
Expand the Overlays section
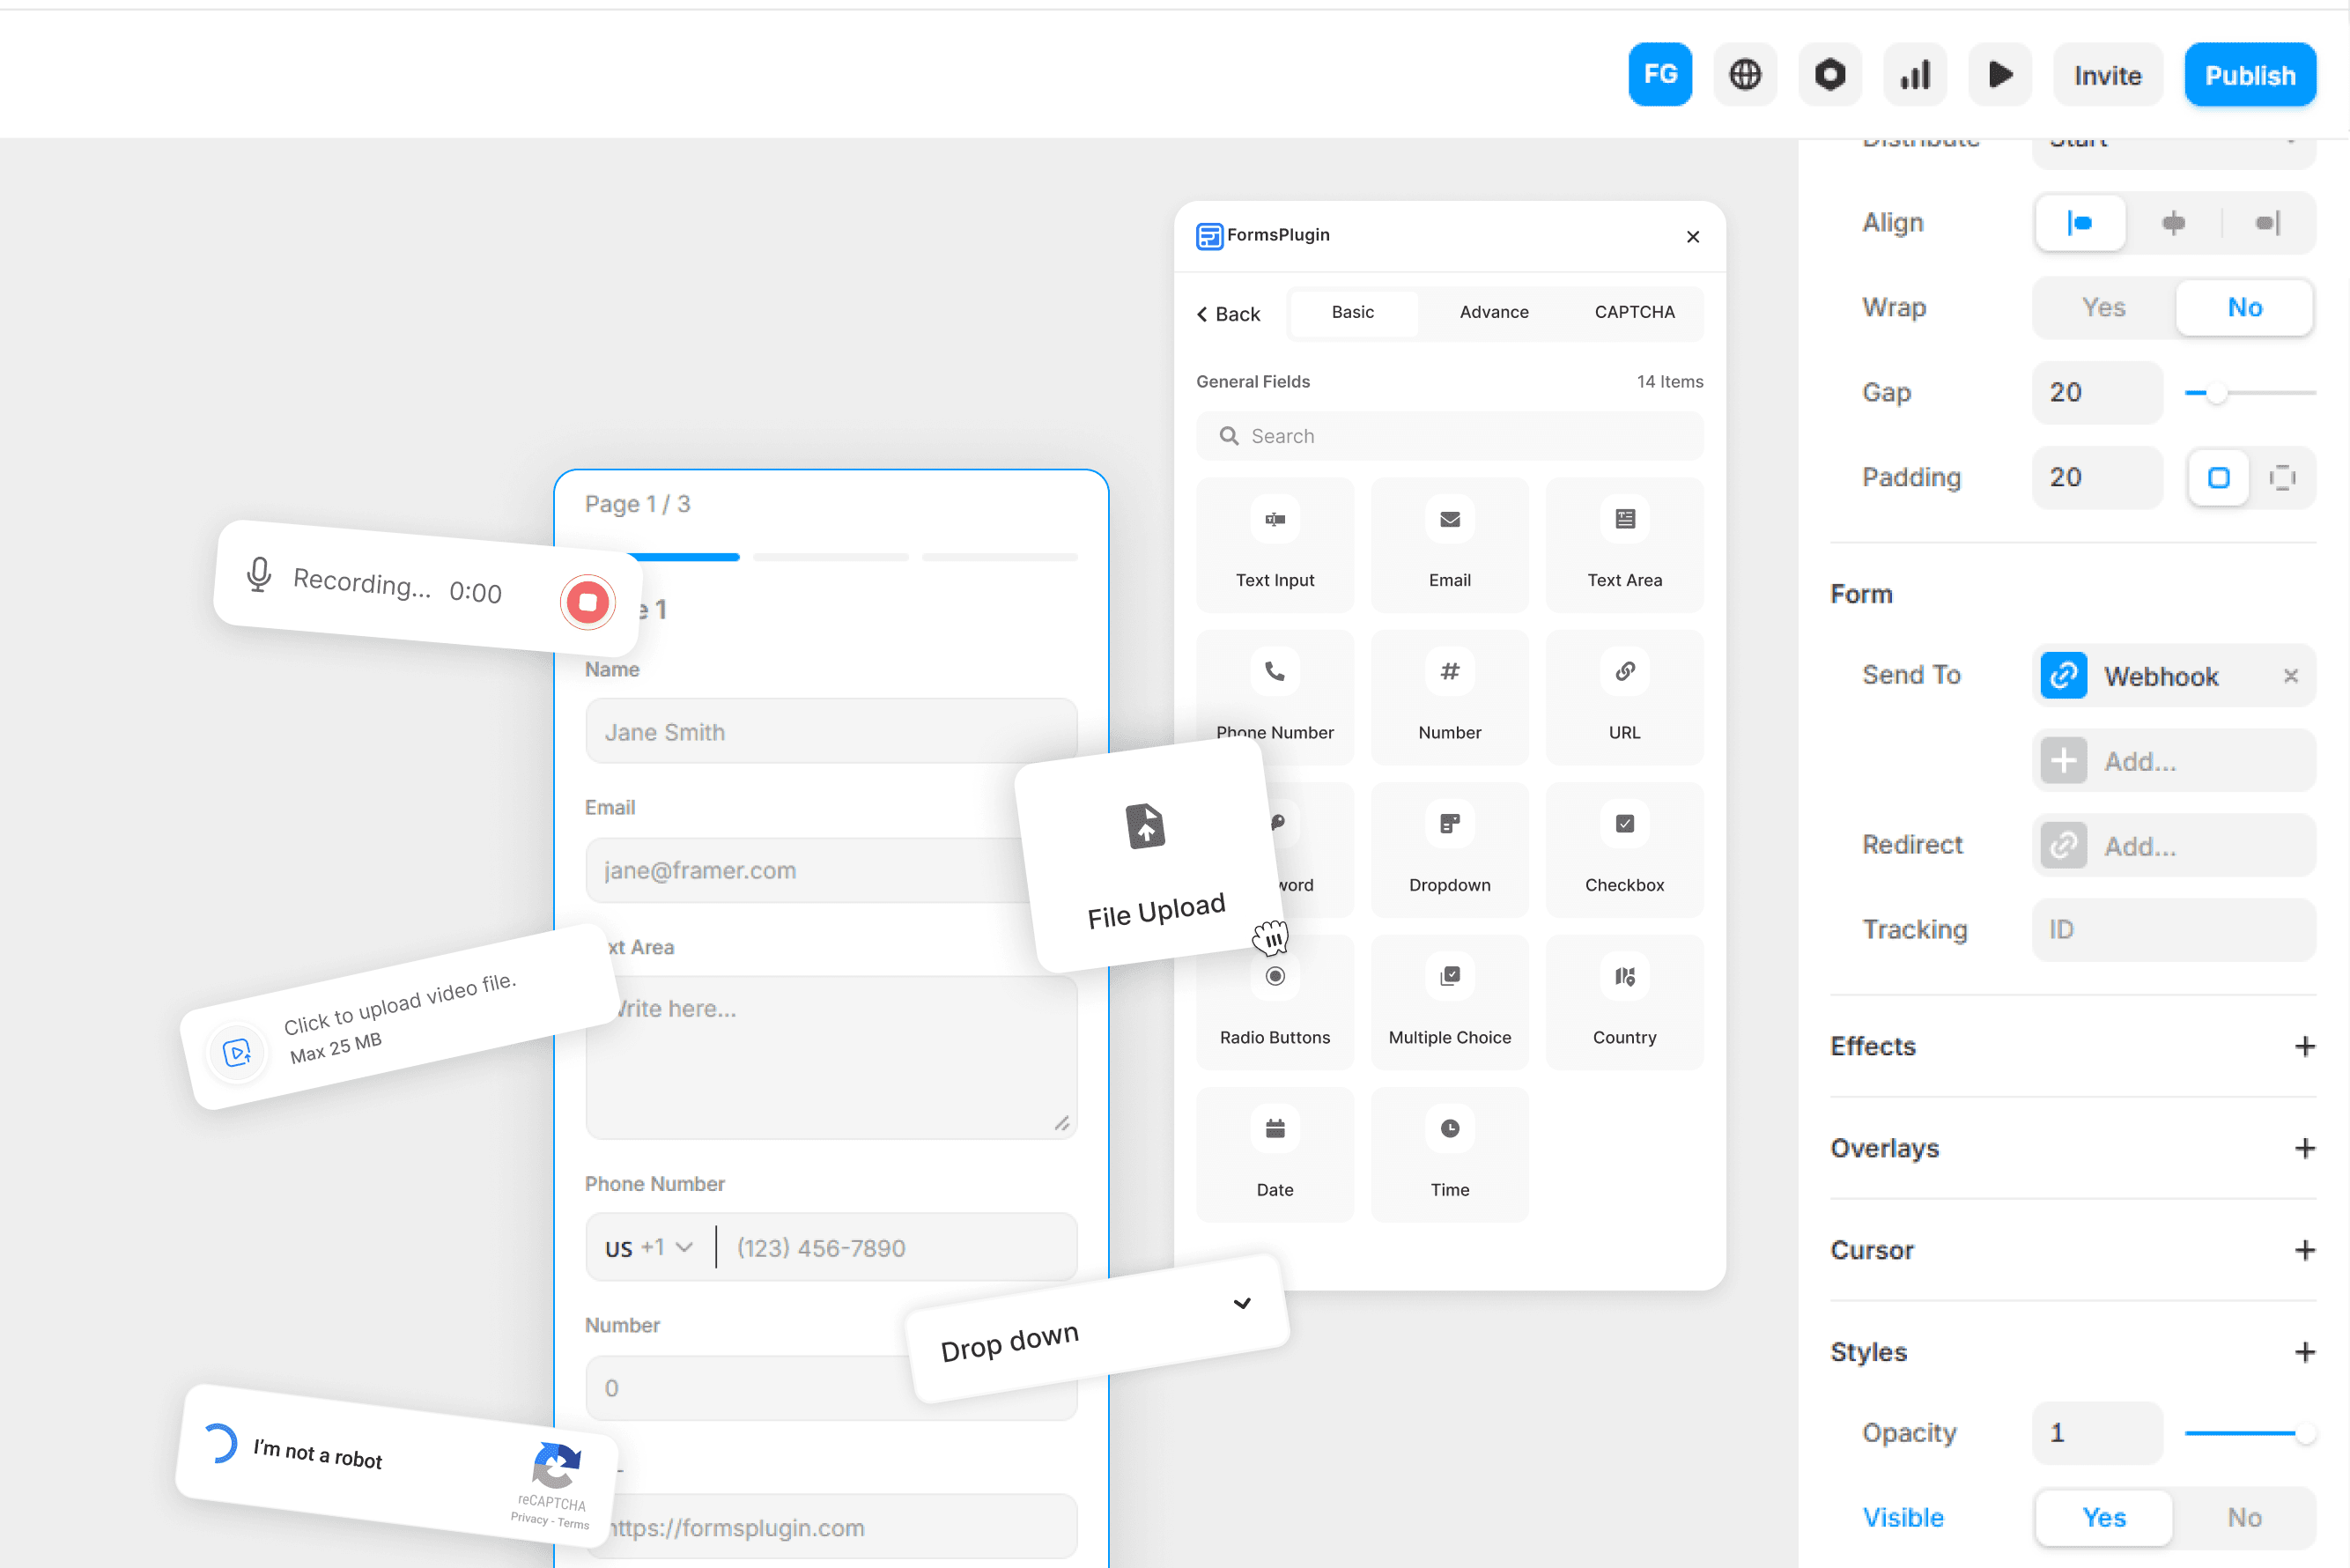coord(2304,1148)
